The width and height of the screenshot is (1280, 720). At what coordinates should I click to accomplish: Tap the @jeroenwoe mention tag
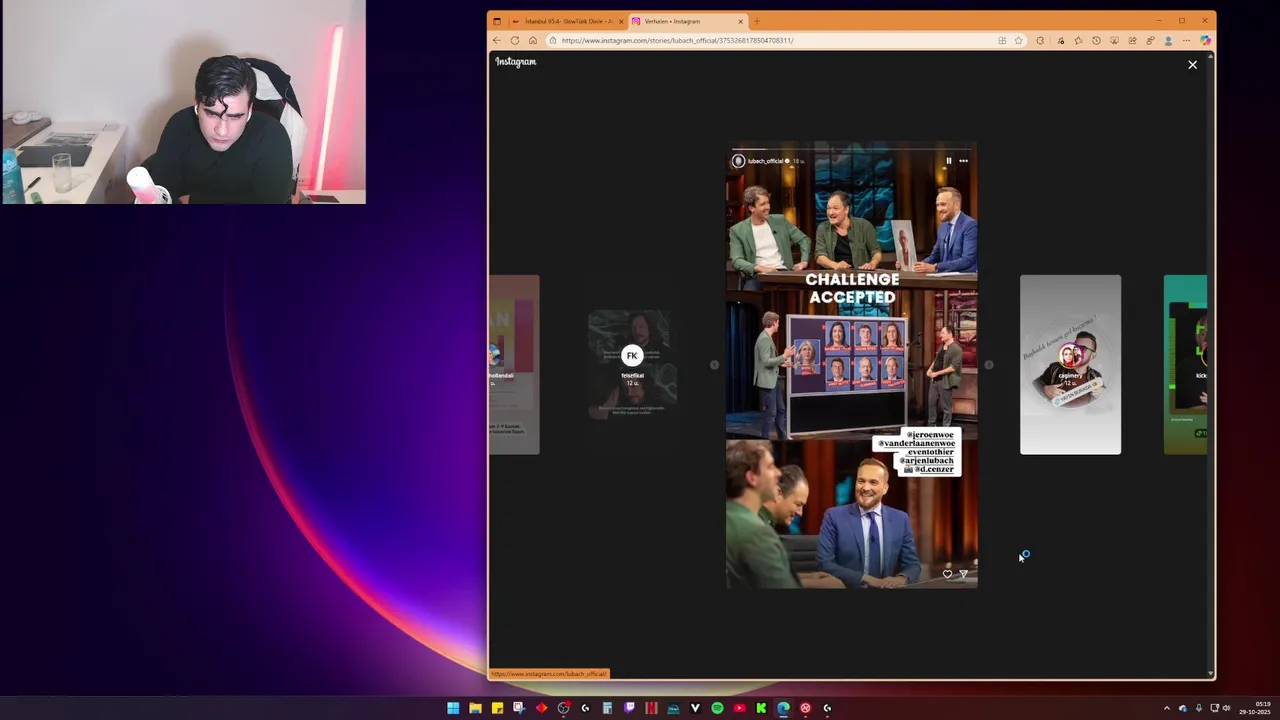click(929, 435)
